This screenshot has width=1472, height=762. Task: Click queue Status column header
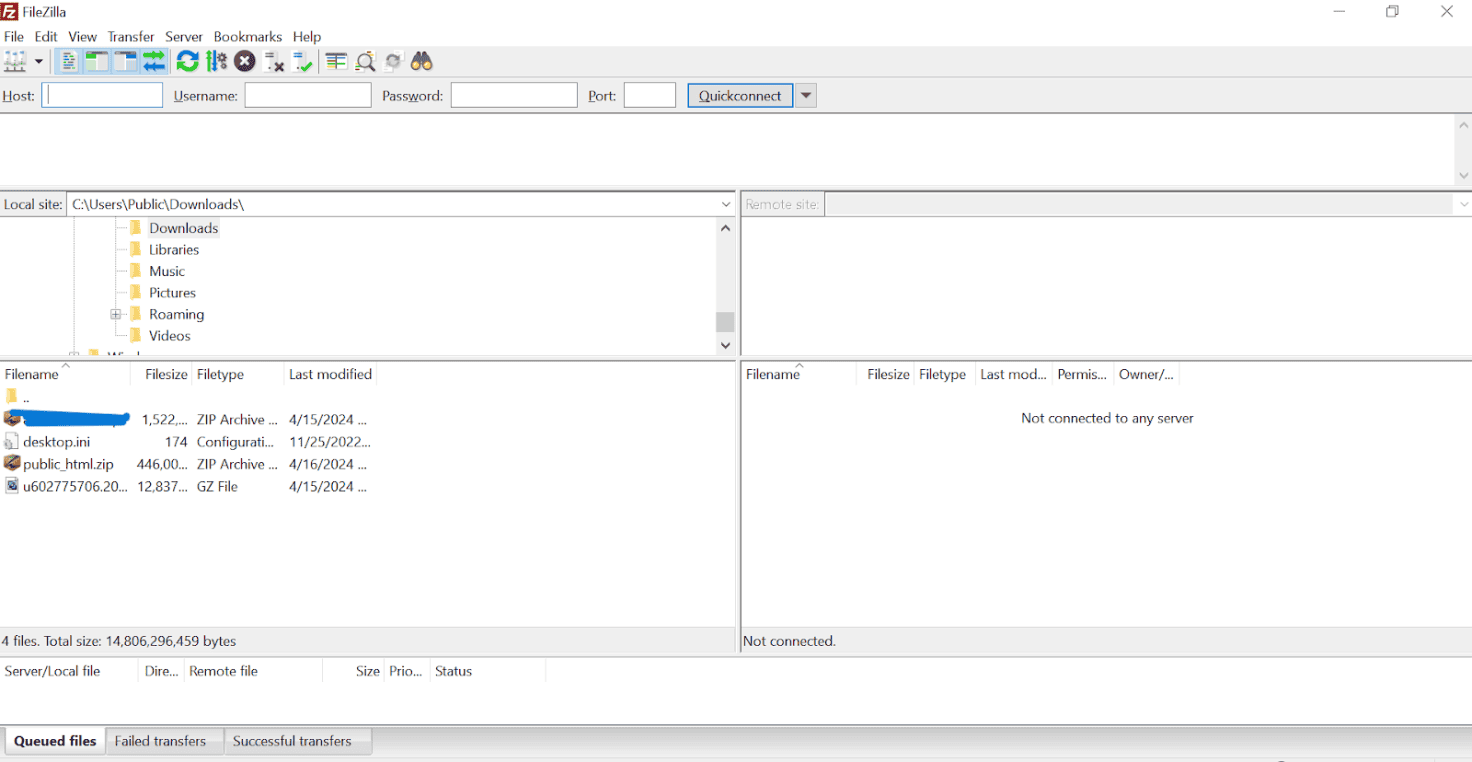click(x=487, y=671)
